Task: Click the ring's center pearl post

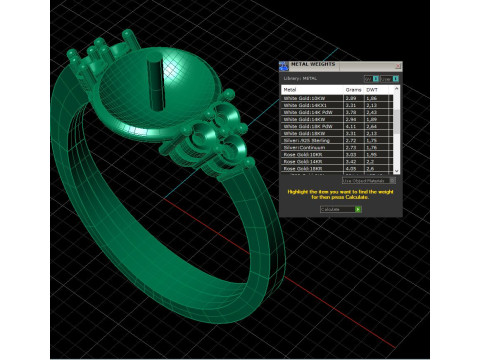Action: [155, 83]
